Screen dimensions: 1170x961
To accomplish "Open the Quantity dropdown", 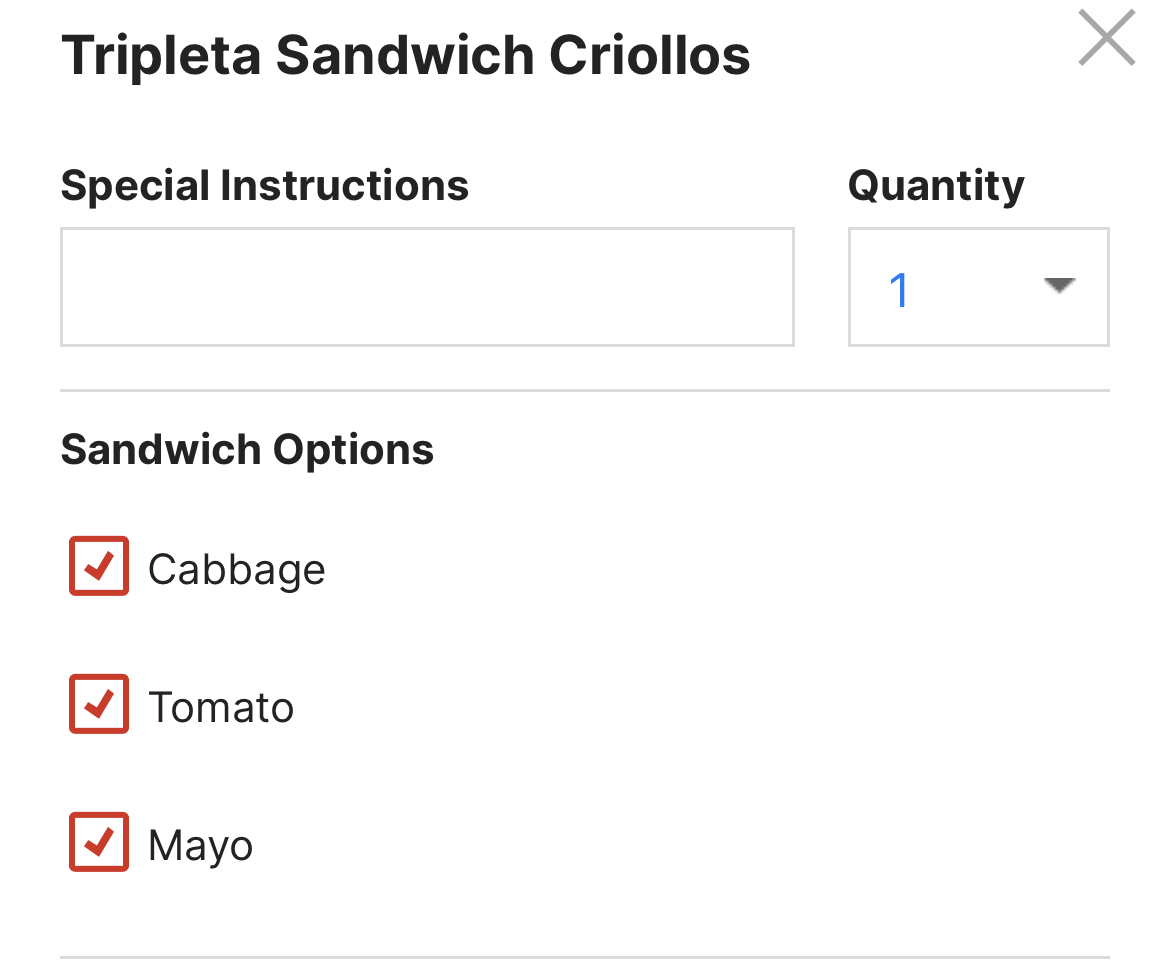I will click(978, 287).
